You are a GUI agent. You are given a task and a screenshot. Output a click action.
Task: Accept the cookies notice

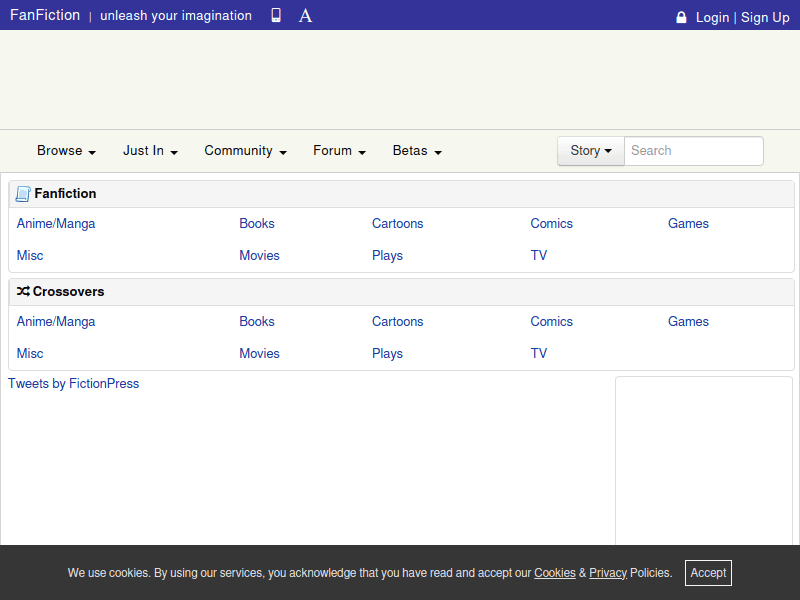708,573
